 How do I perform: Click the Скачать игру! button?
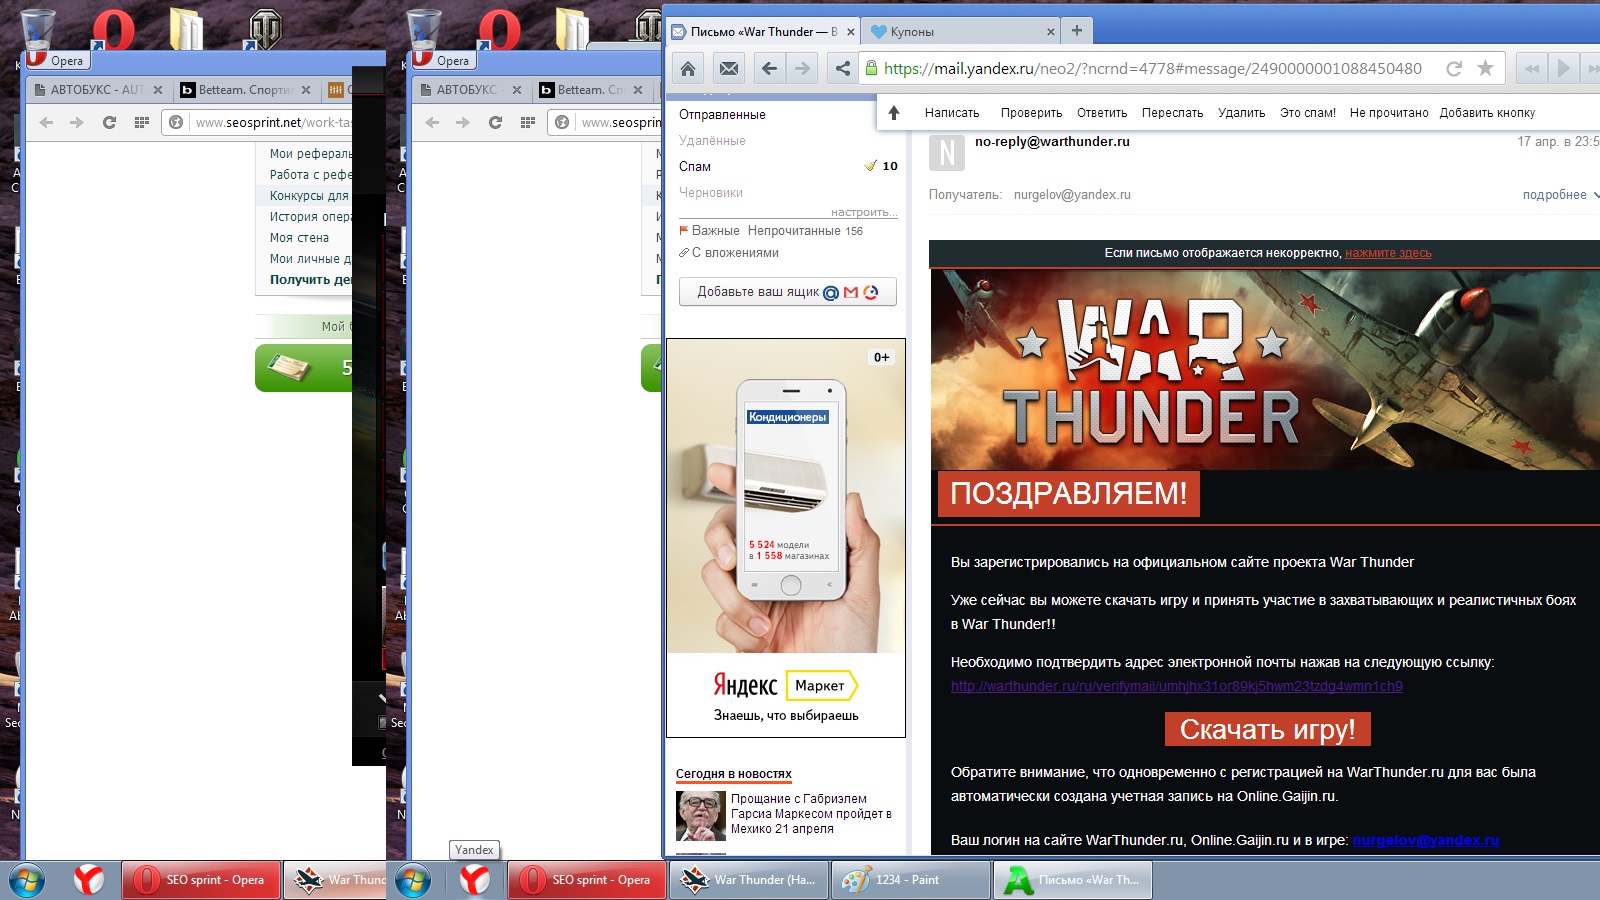1267,729
